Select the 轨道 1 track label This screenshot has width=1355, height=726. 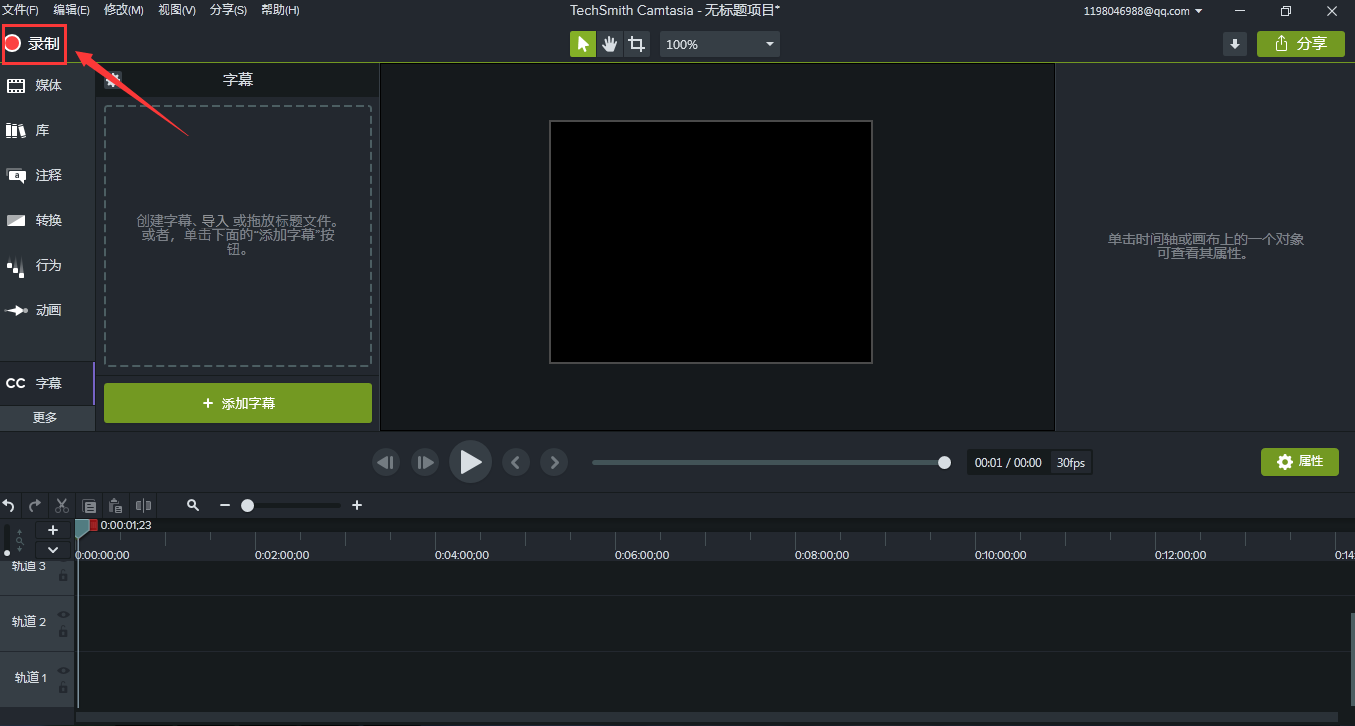tap(30, 678)
